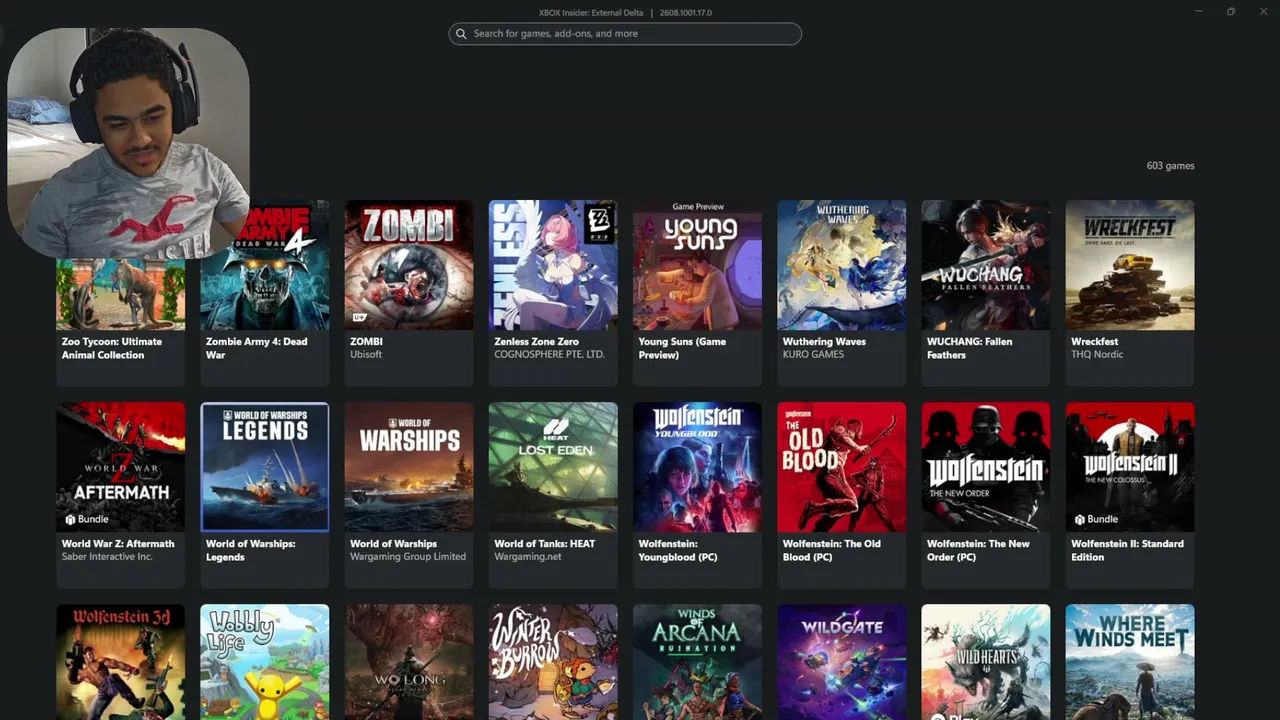The width and height of the screenshot is (1280, 720).
Task: Click the "603 games" count label
Action: click(1170, 166)
